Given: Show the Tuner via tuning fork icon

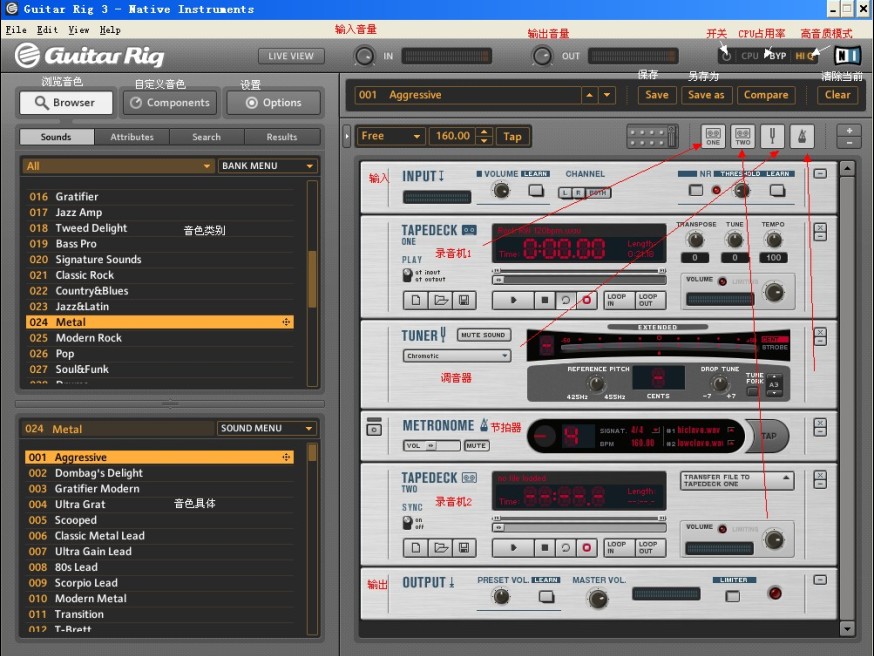Looking at the screenshot, I should tap(772, 136).
